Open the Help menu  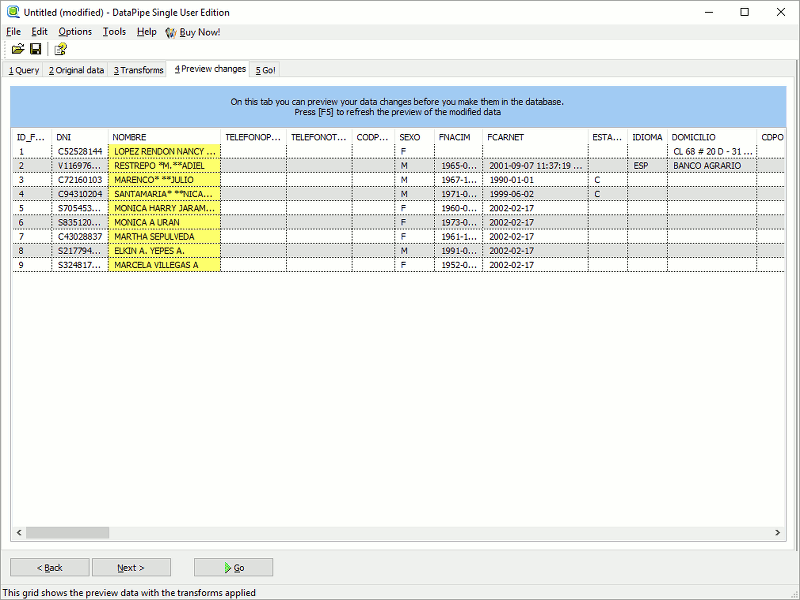coord(146,31)
